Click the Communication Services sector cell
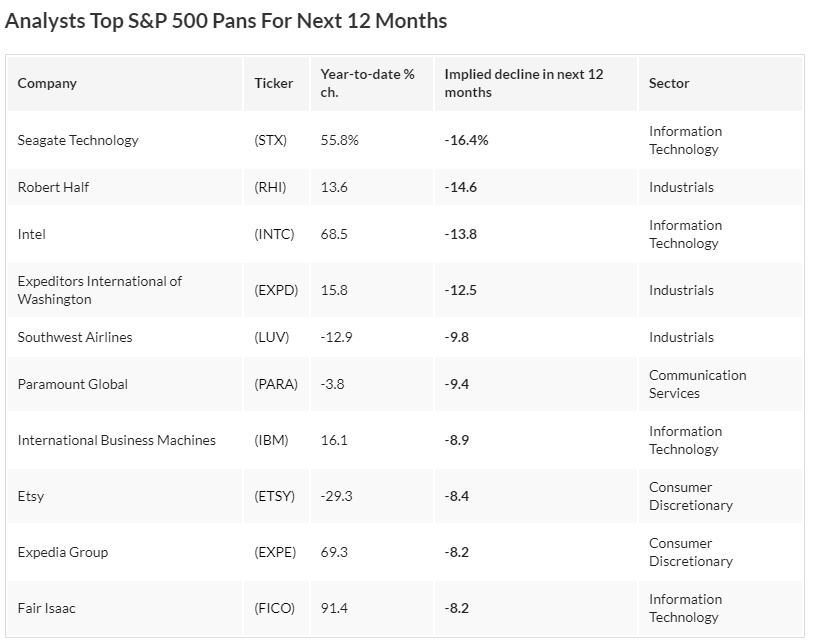The image size is (813, 644). point(697,384)
